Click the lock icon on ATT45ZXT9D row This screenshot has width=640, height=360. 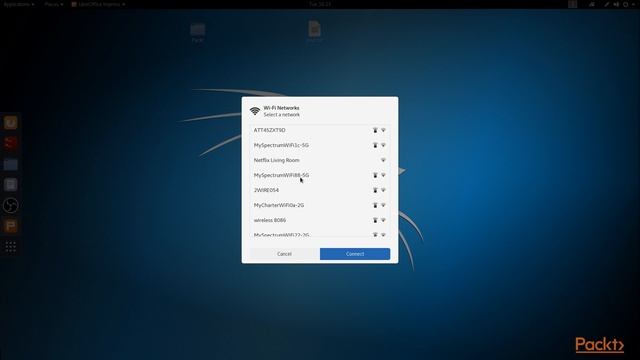375,130
